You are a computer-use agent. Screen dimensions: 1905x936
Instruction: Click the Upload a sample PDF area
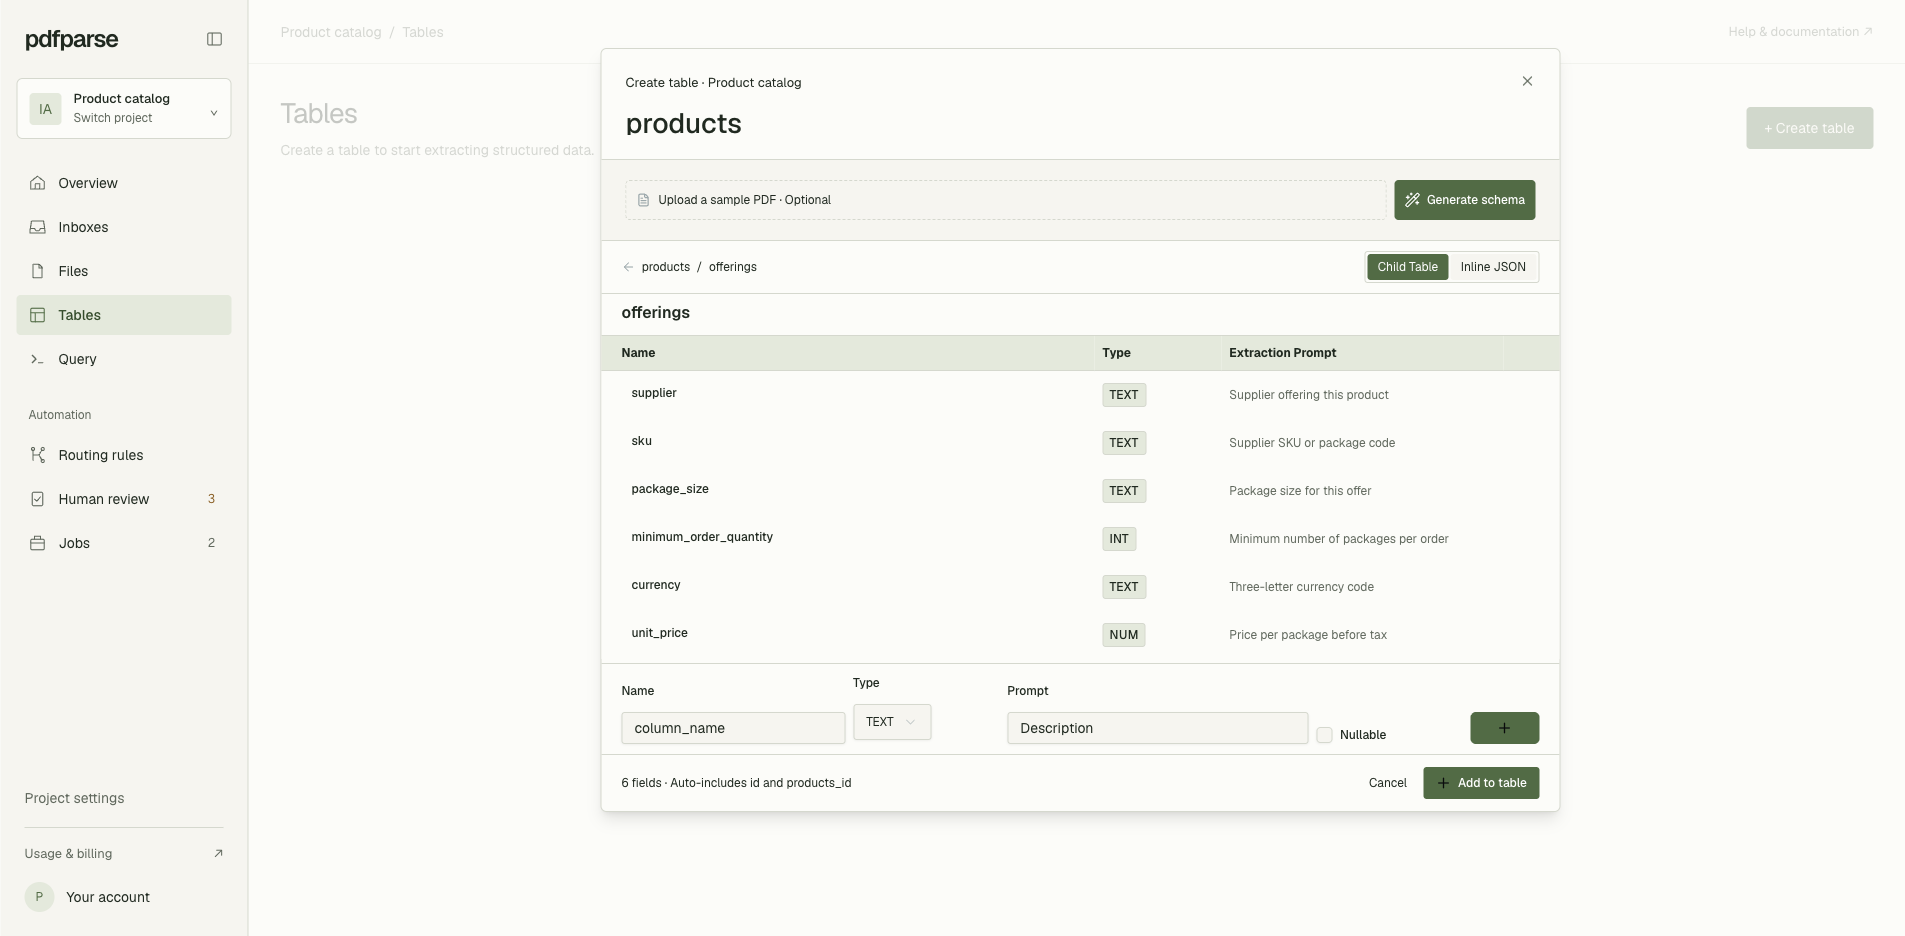(x=1005, y=200)
